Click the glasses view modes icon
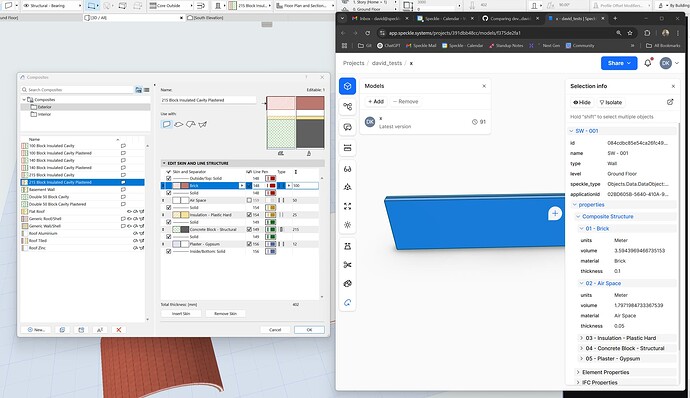690x398 pixels. [348, 169]
